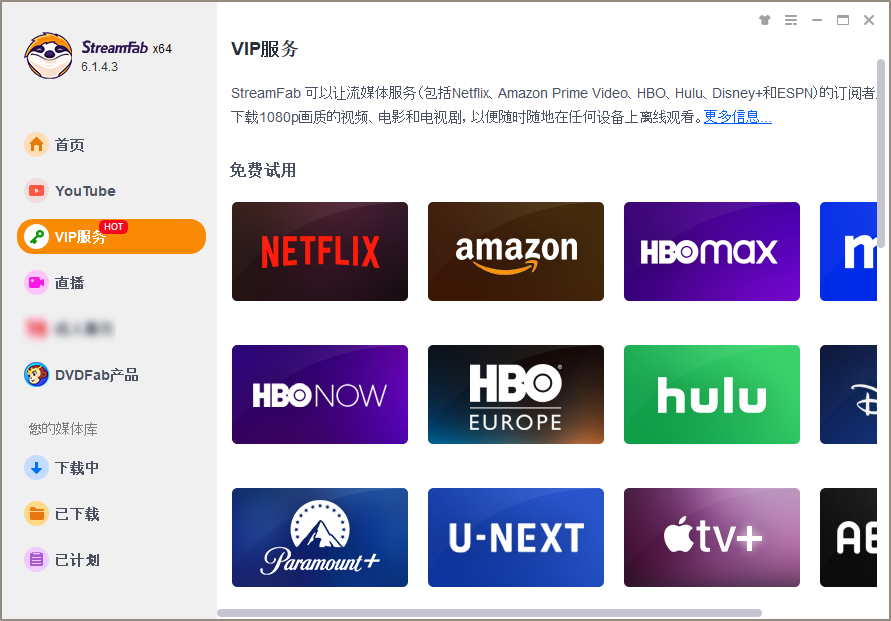
Task: Click the blurred sidebar menu item
Action: [x=69, y=328]
